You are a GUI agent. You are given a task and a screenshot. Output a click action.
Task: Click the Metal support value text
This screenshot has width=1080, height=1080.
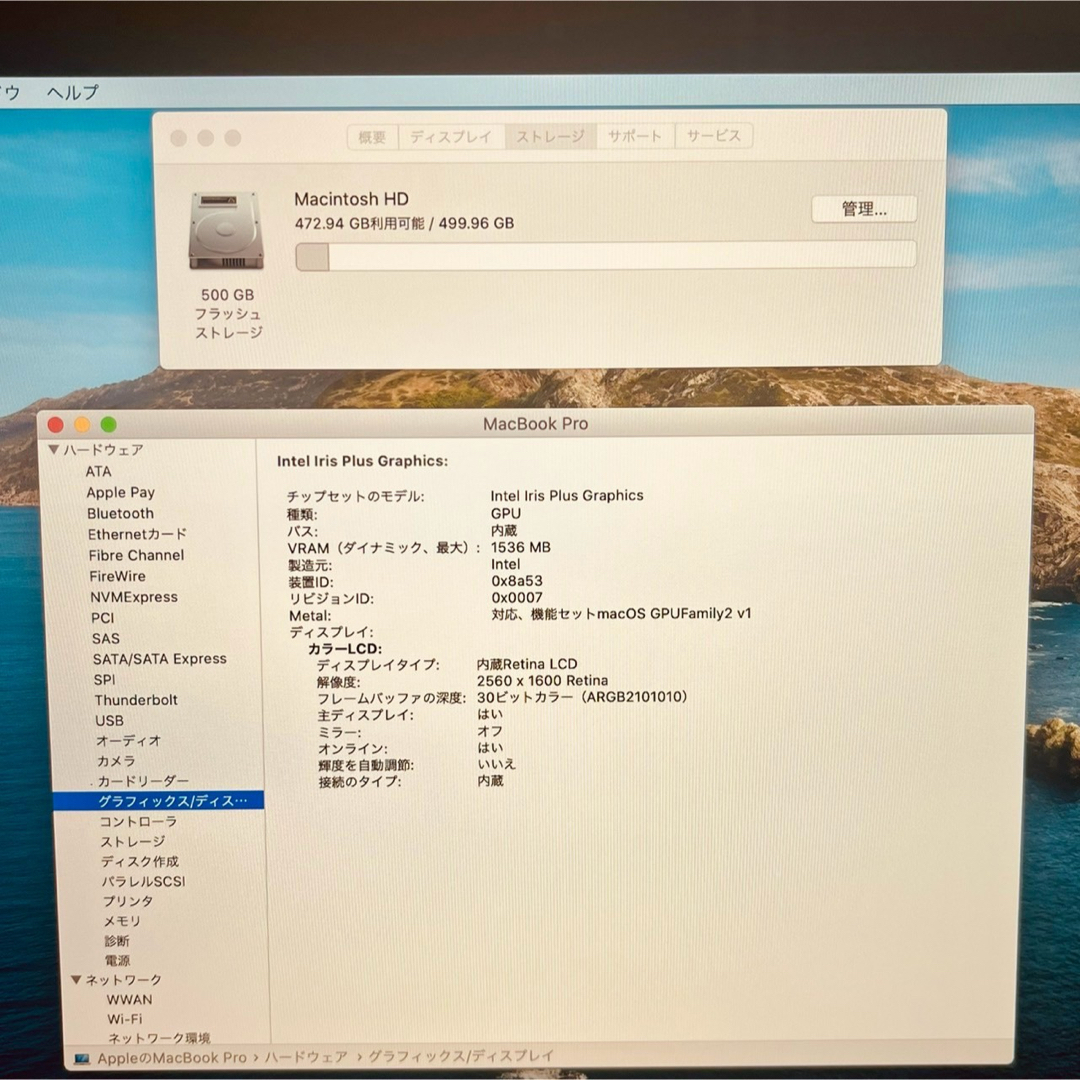[621, 614]
